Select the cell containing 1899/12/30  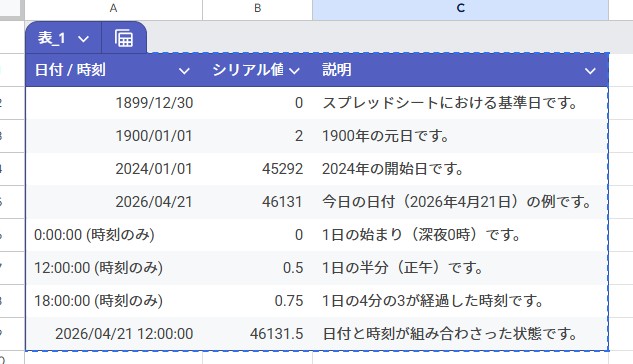(x=114, y=103)
